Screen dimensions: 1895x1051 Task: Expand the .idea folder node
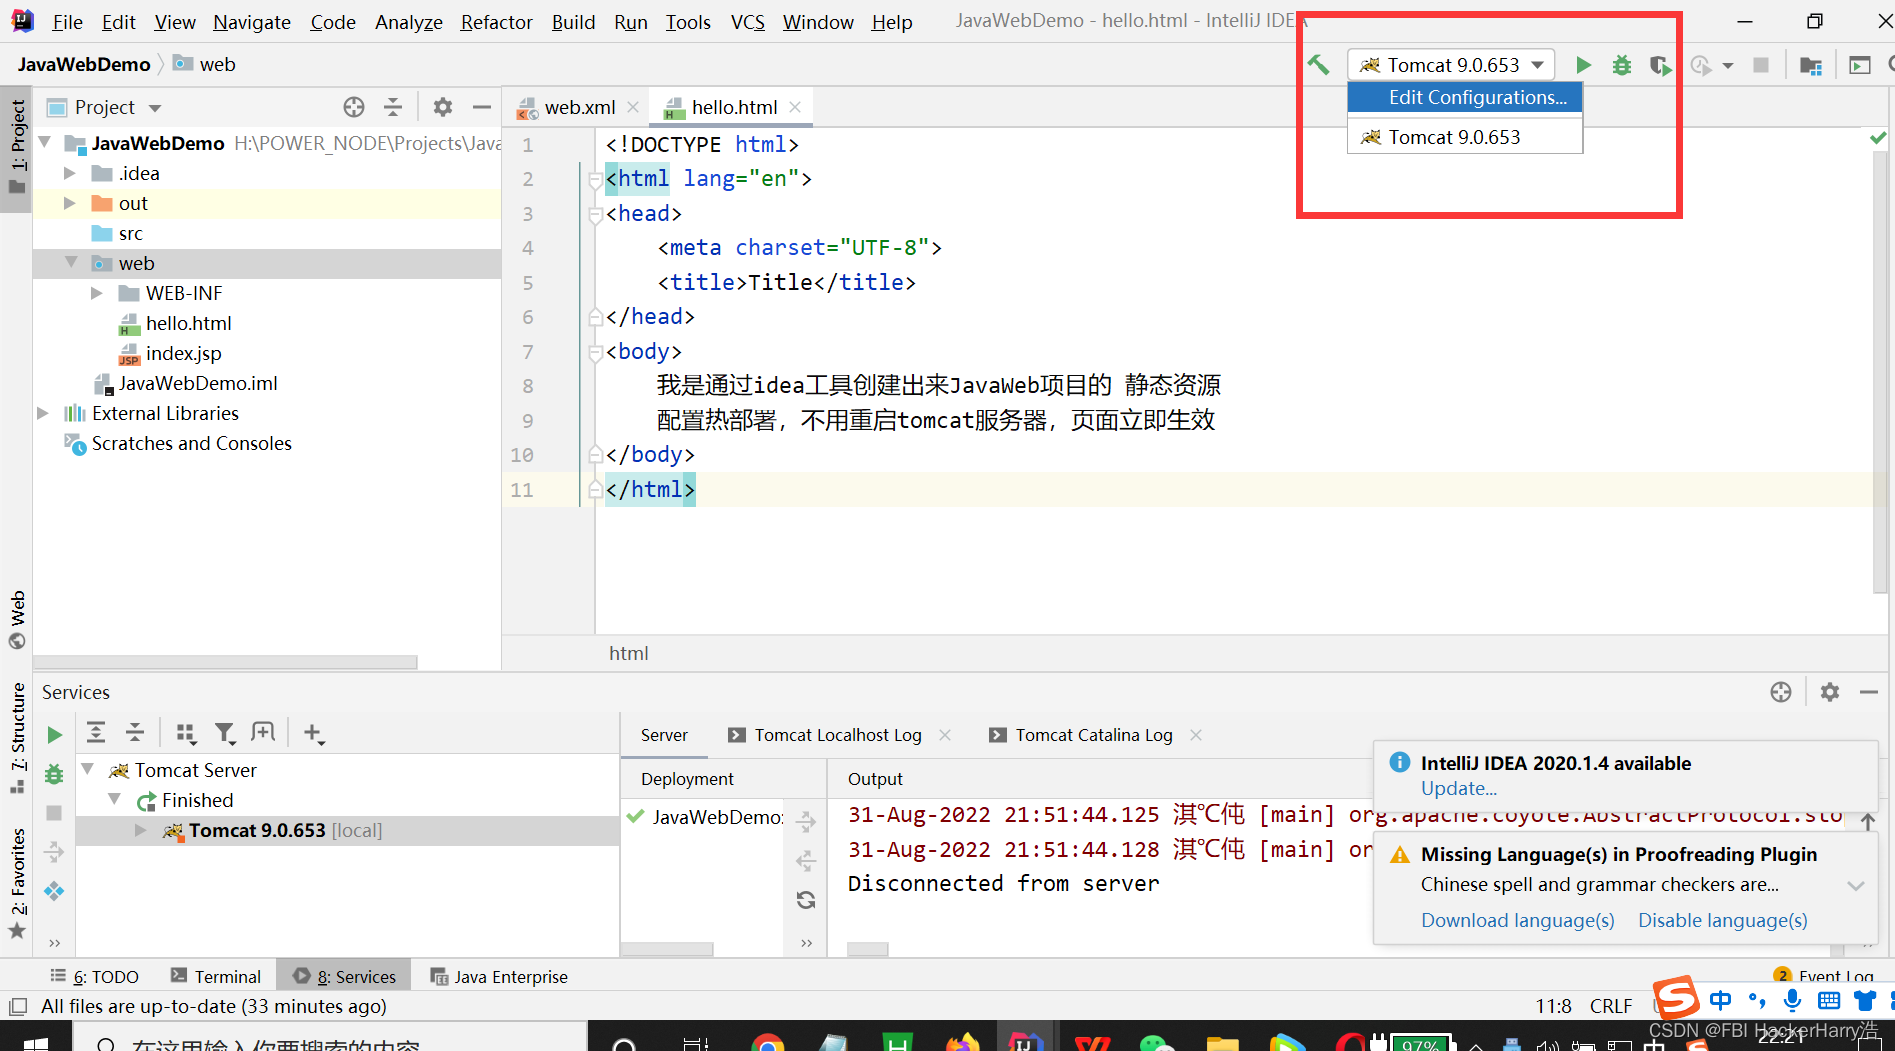click(x=70, y=173)
